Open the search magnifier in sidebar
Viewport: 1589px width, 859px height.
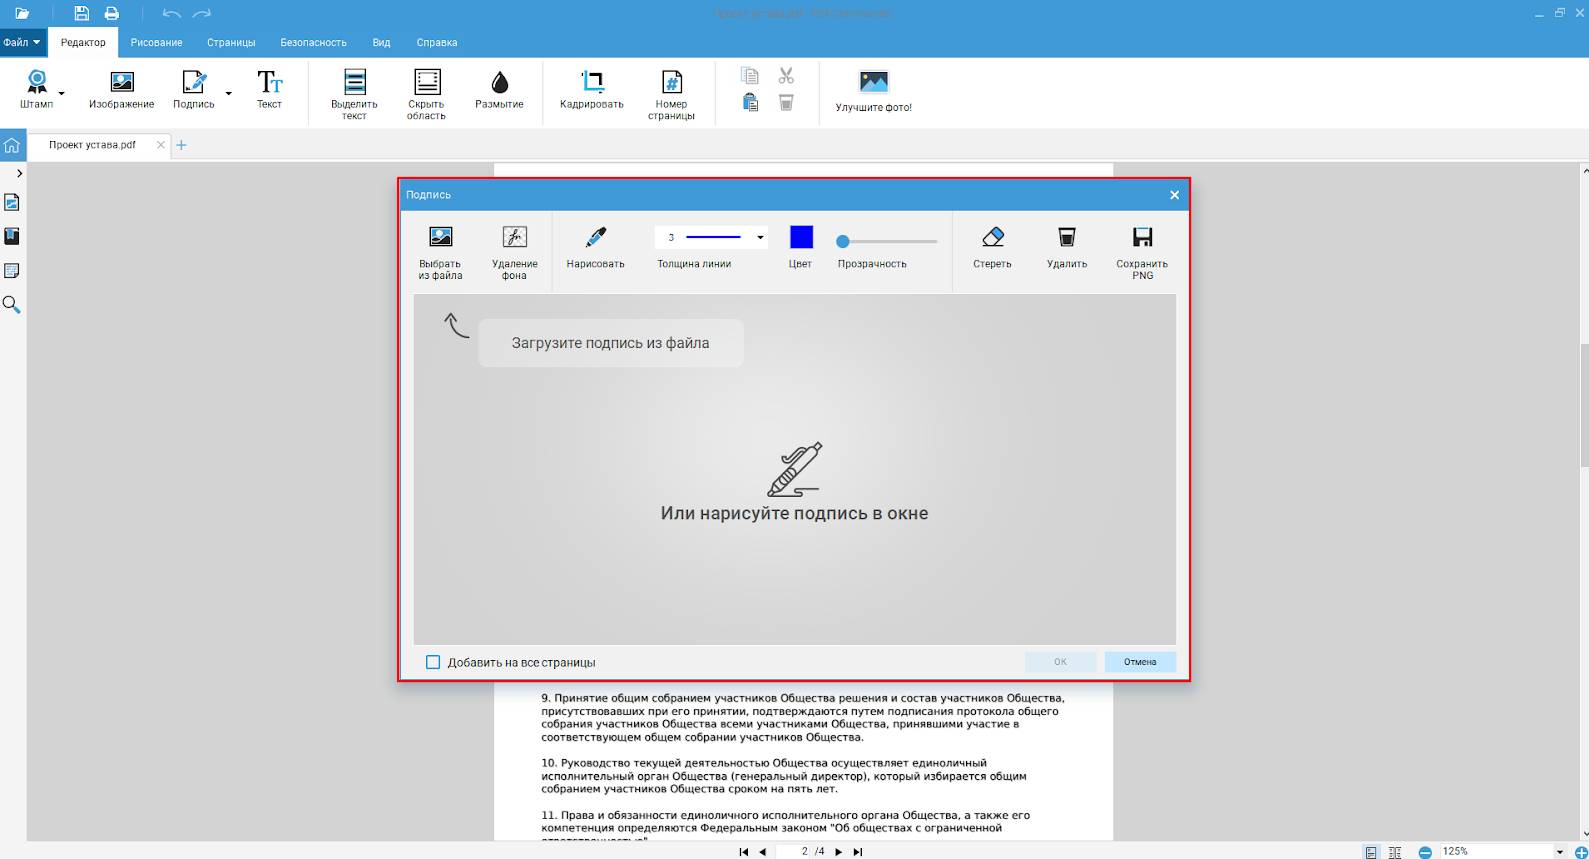[x=12, y=305]
